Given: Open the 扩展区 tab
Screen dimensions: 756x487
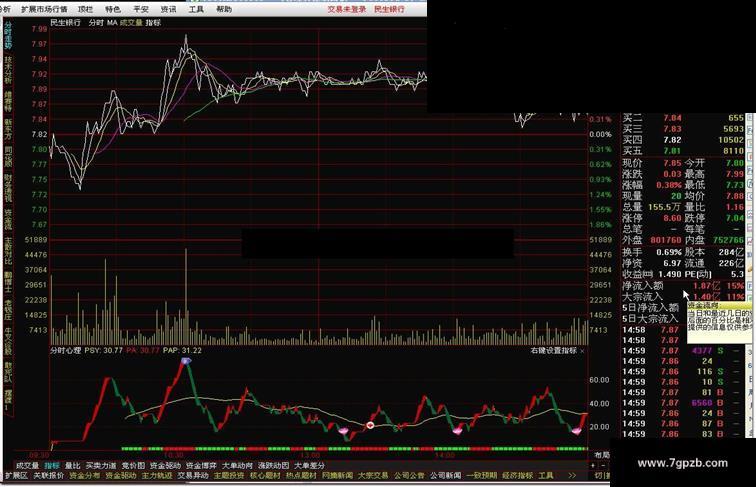Looking at the screenshot, I should [x=16, y=476].
